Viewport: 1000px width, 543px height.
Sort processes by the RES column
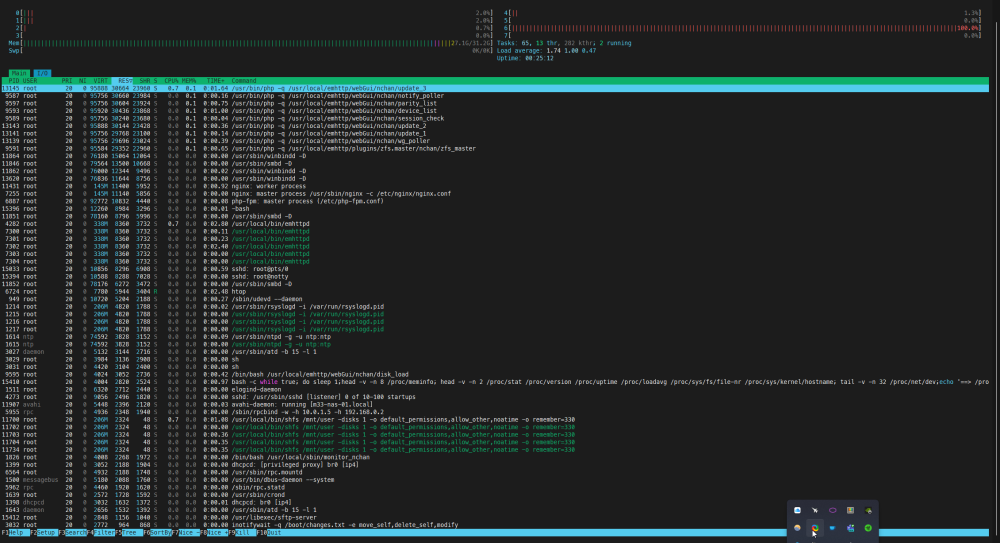coord(123,81)
